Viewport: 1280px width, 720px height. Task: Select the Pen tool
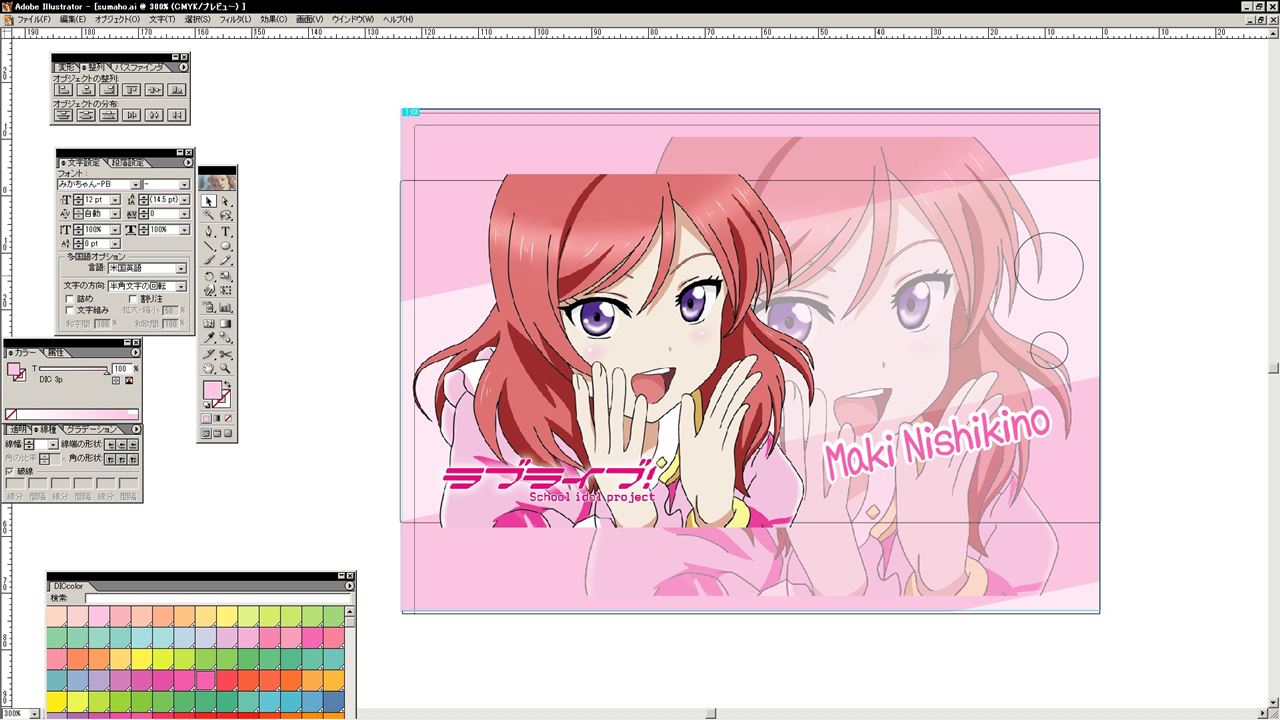209,231
